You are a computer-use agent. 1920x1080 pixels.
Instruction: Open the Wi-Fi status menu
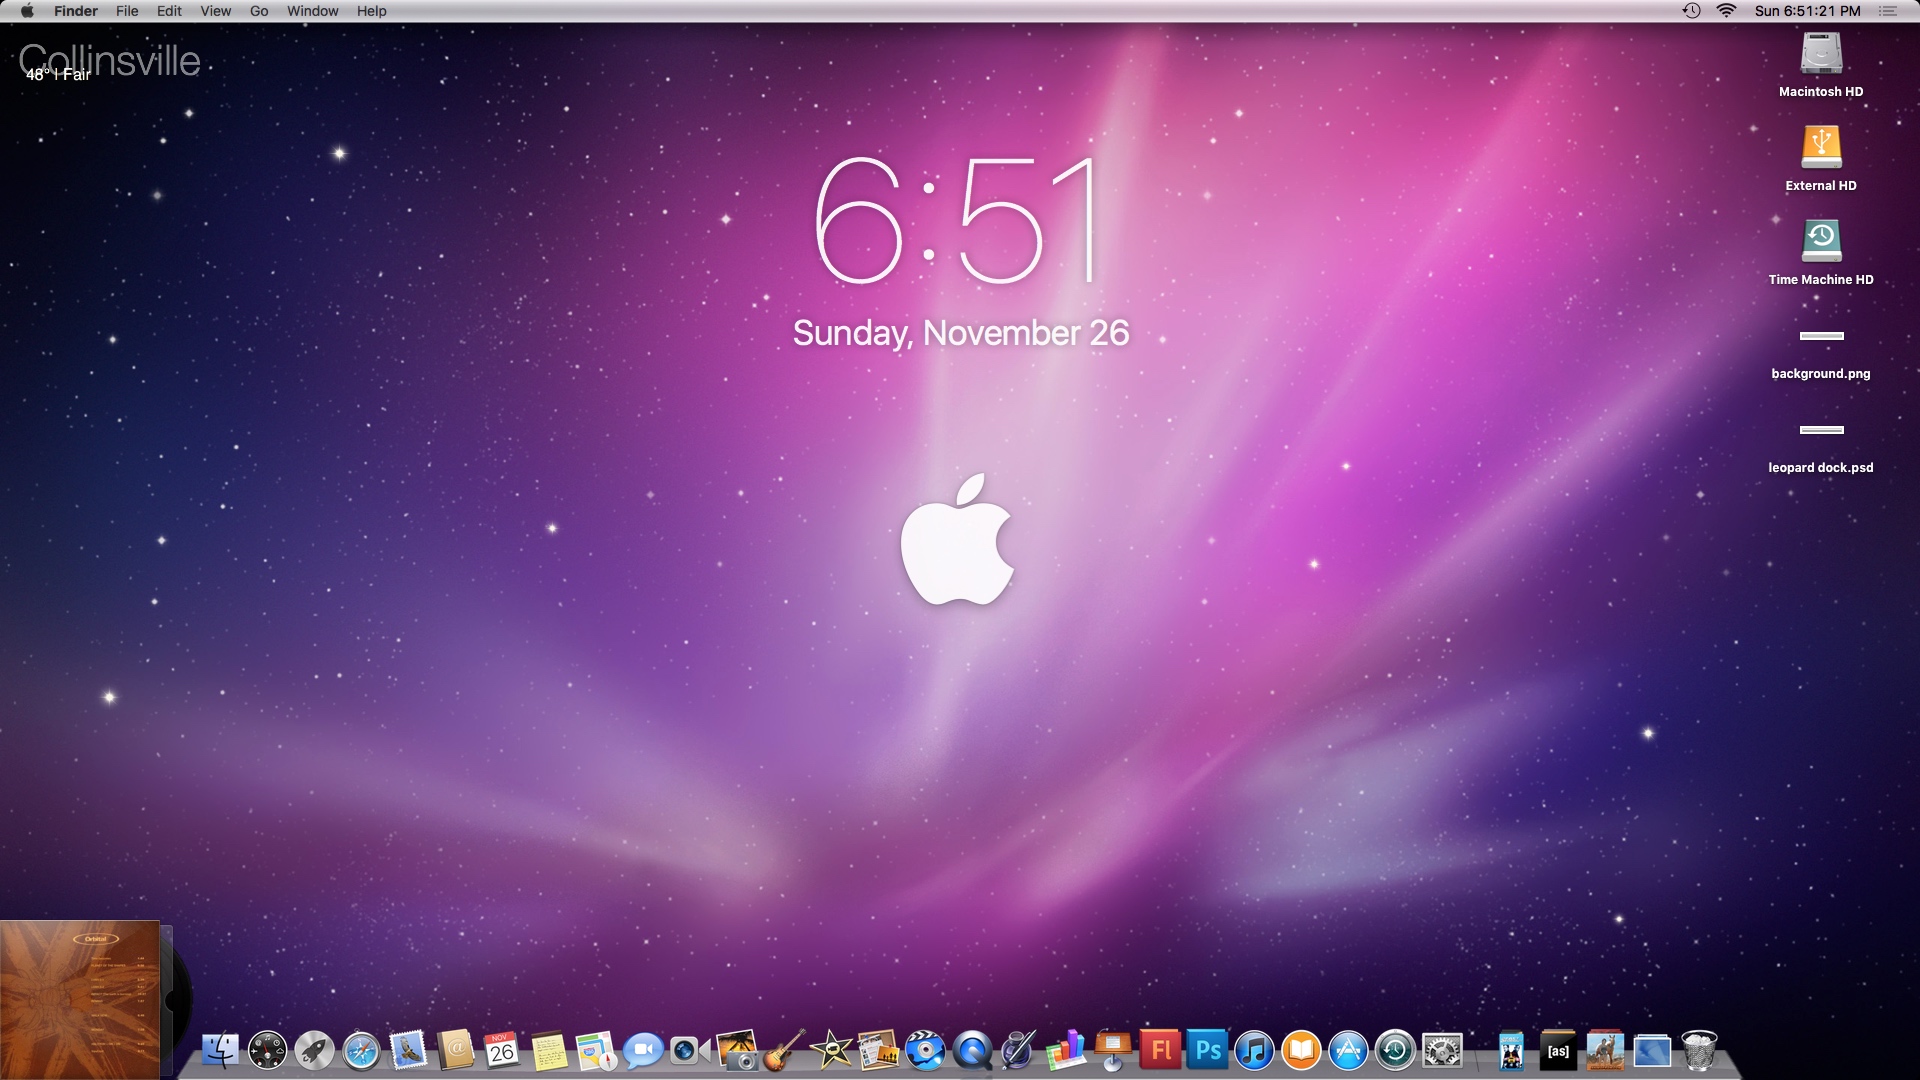(x=1727, y=11)
